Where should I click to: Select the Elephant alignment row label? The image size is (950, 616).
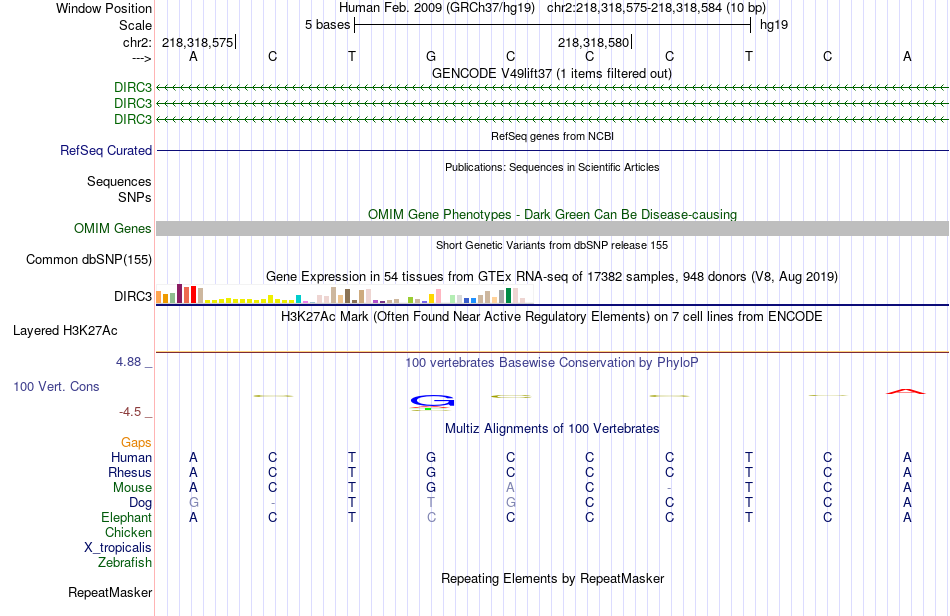[126, 517]
